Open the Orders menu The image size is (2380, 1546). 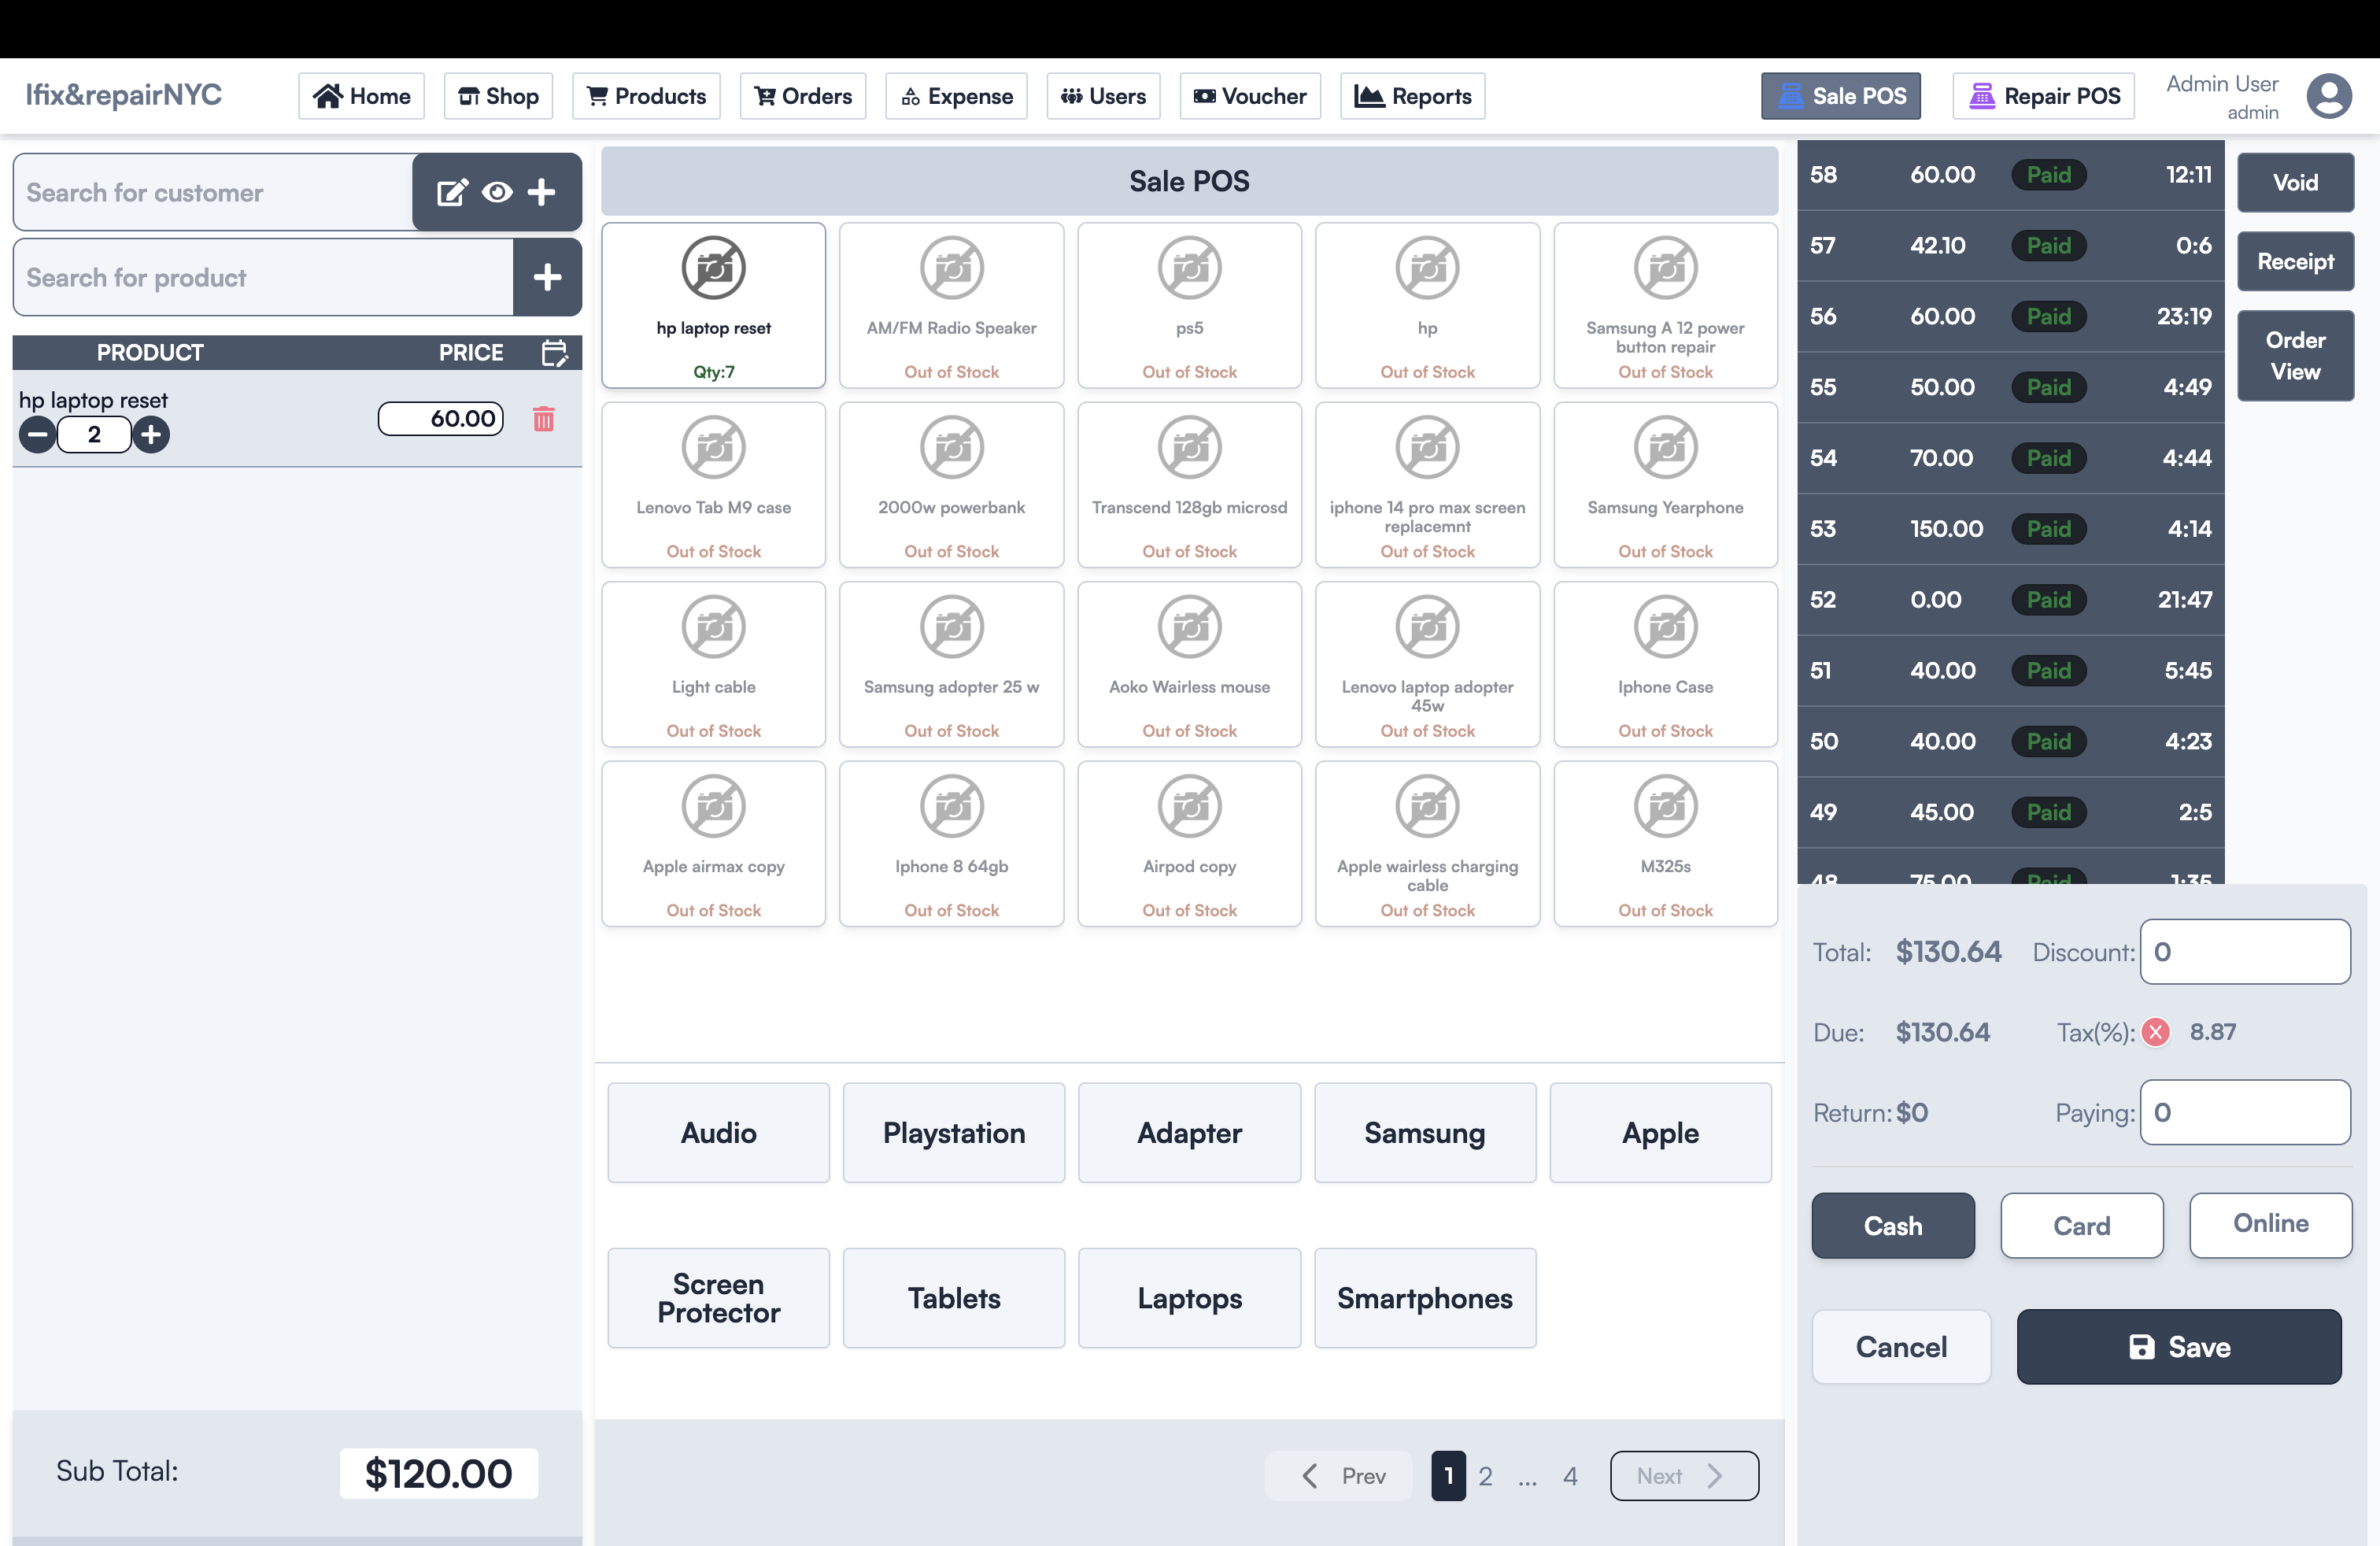pyautogui.click(x=803, y=95)
